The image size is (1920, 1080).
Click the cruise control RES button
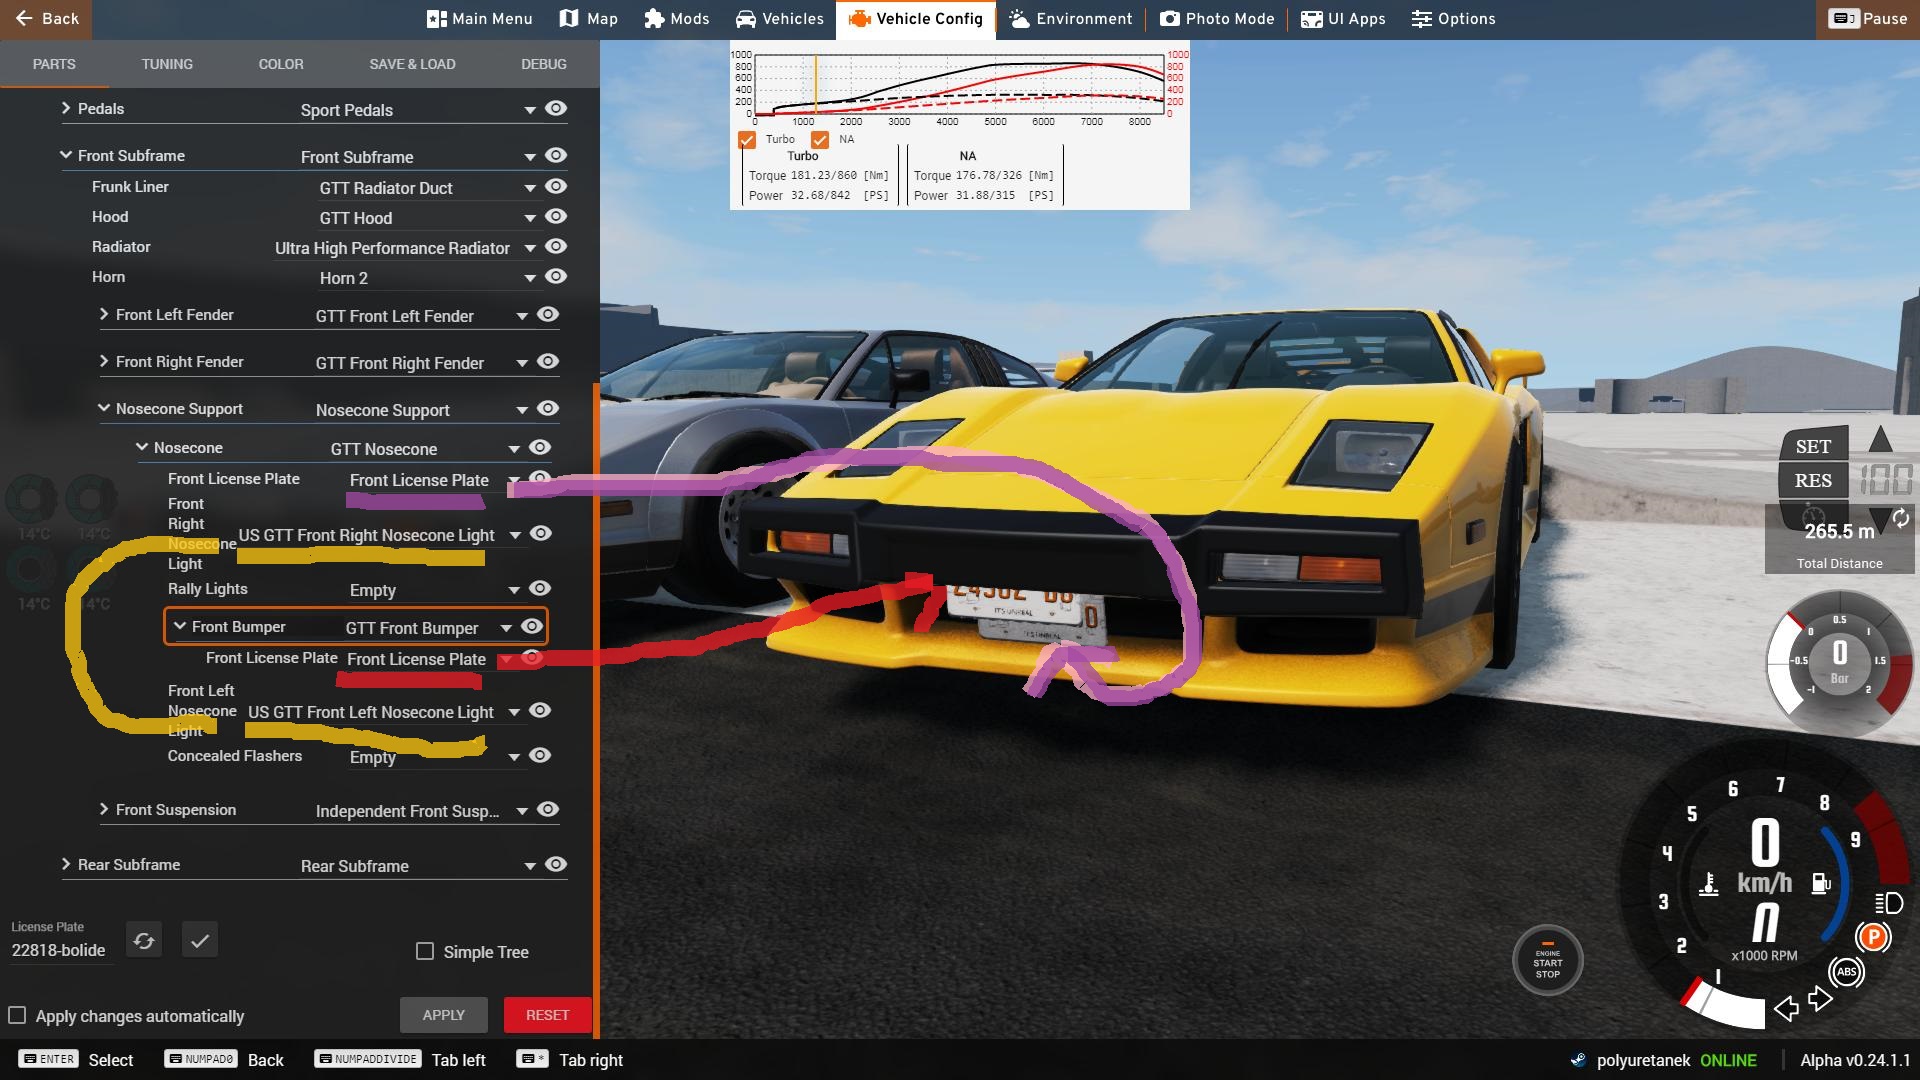pyautogui.click(x=1813, y=481)
